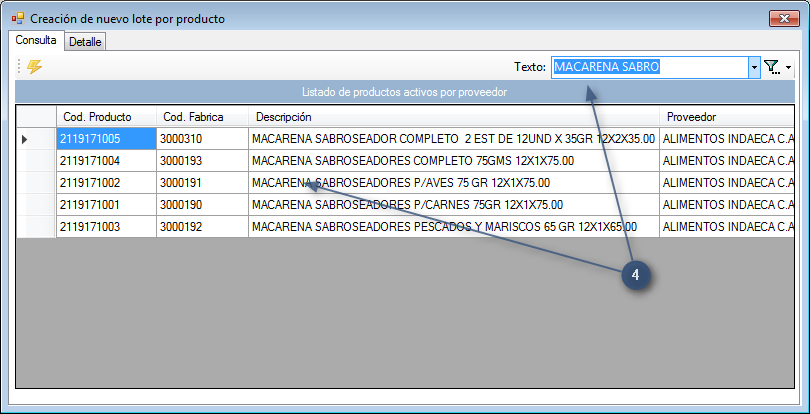Select description SABROSEADORES COMPLETO 75GMS

click(x=454, y=161)
